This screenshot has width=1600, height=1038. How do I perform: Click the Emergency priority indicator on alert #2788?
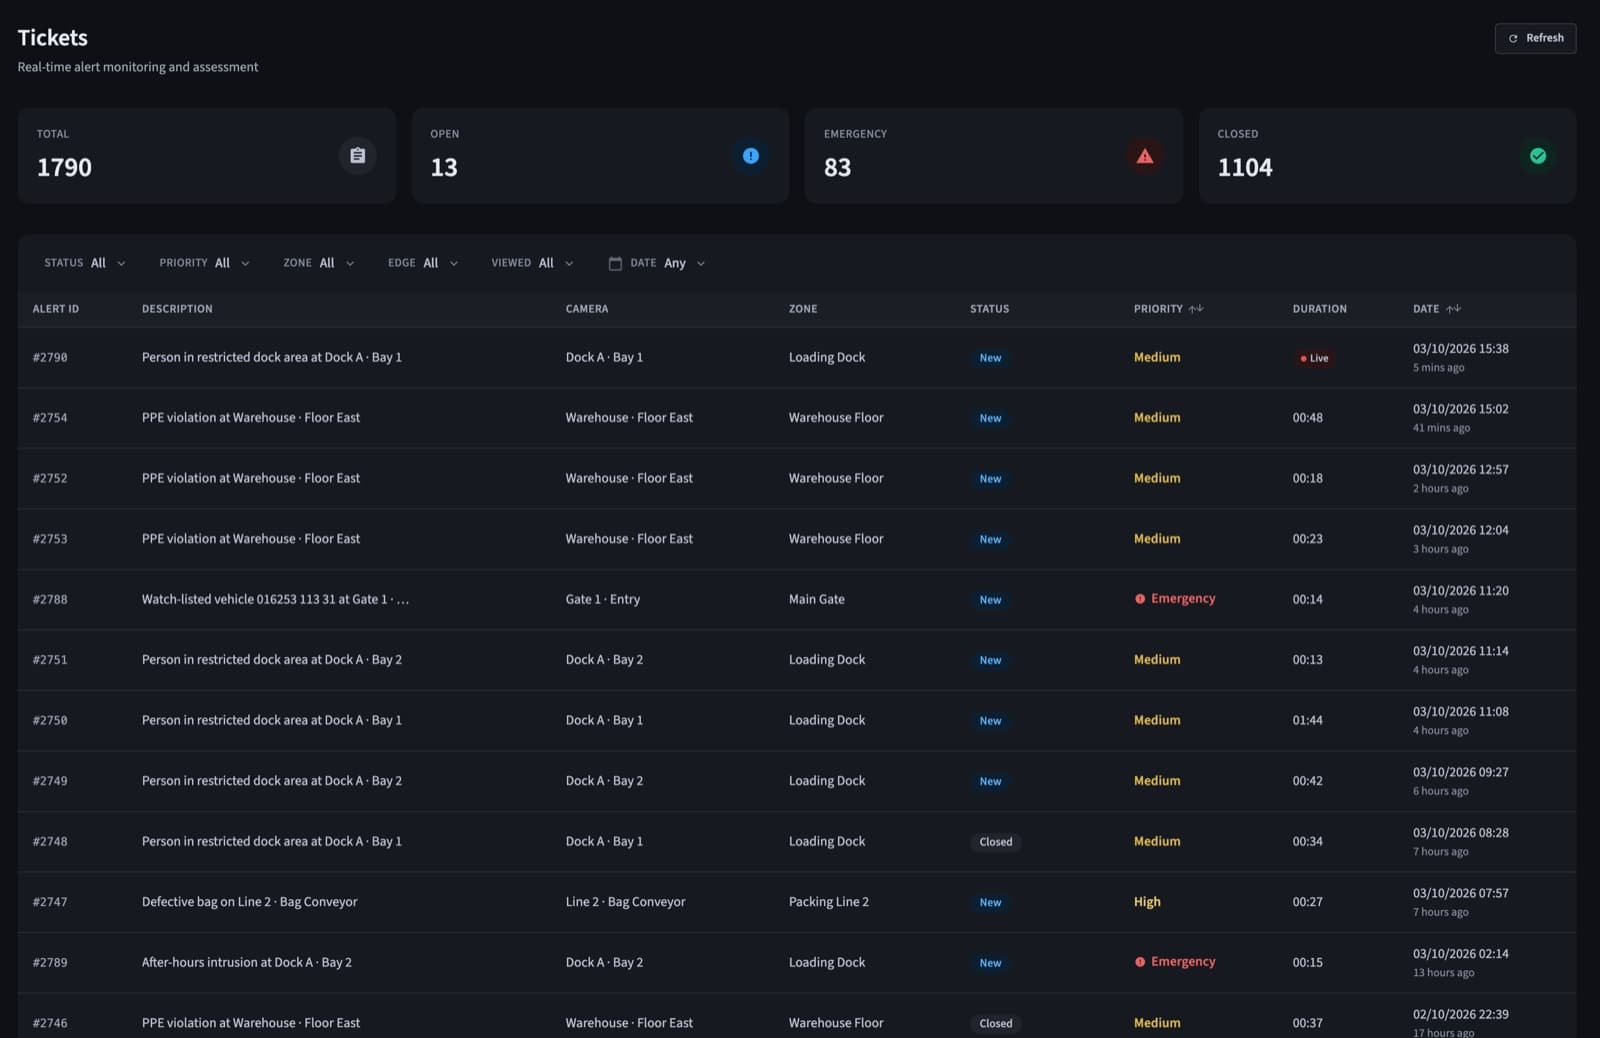(1175, 599)
